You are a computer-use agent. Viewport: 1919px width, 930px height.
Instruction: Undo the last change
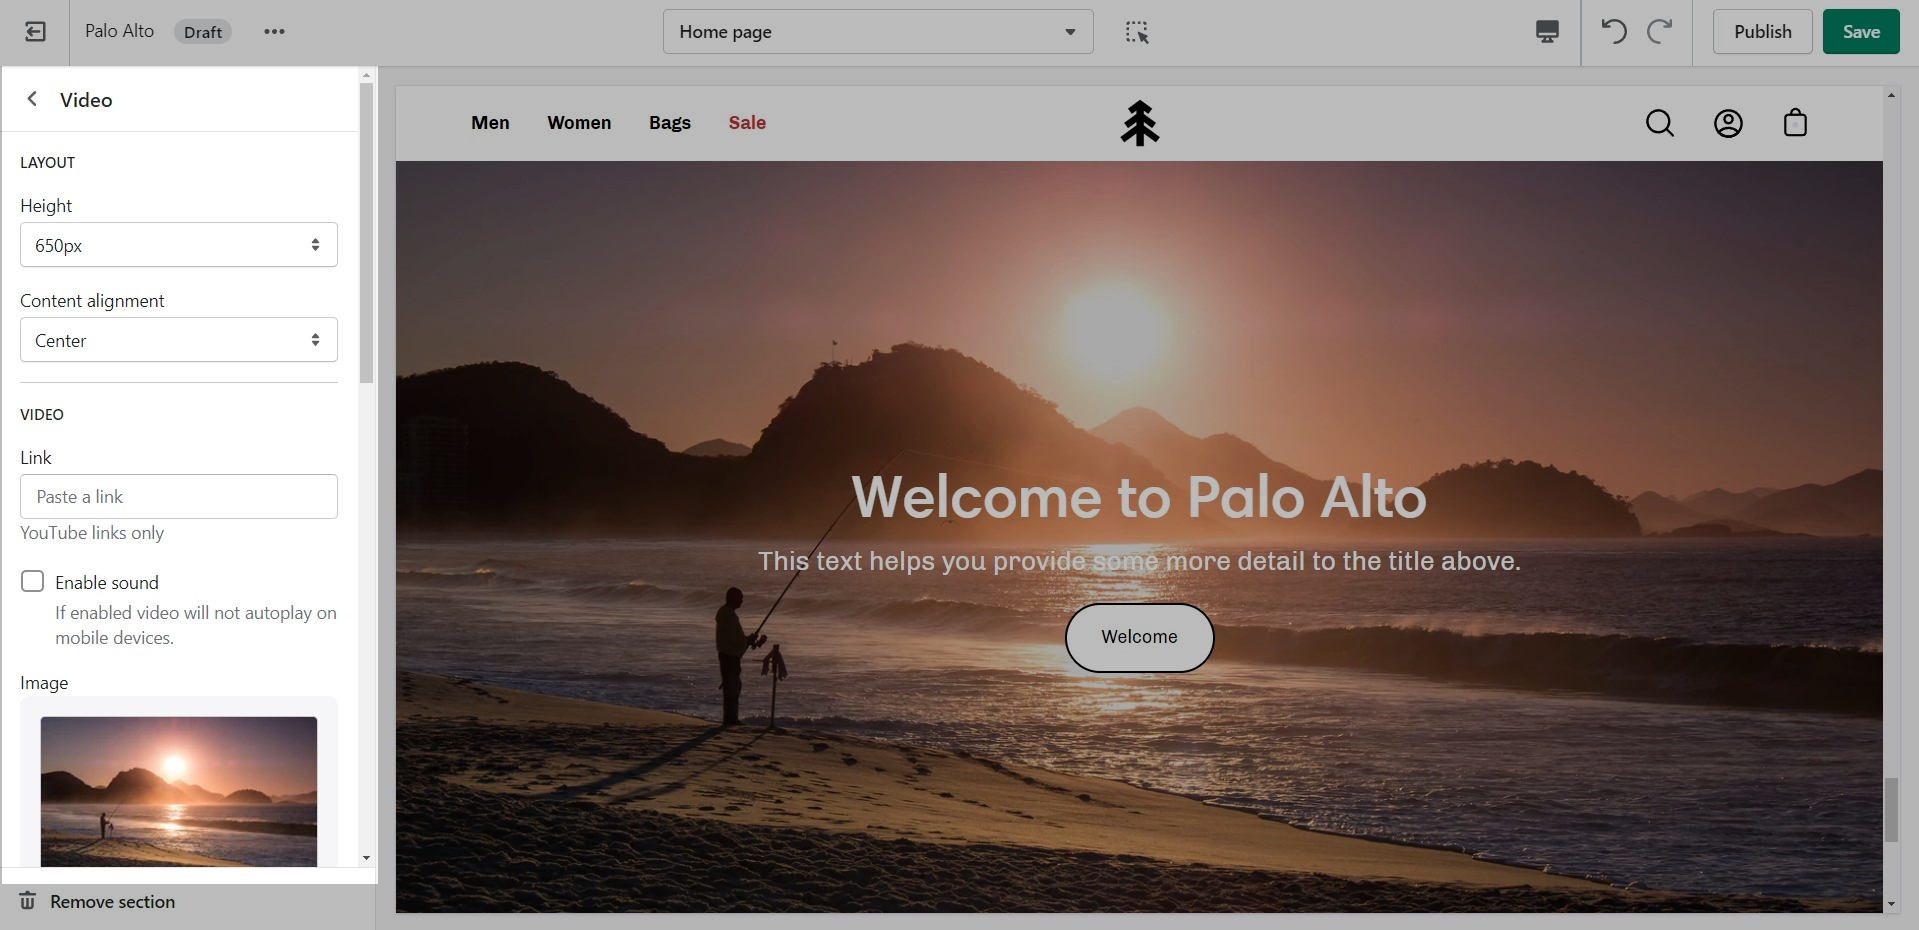pyautogui.click(x=1613, y=32)
